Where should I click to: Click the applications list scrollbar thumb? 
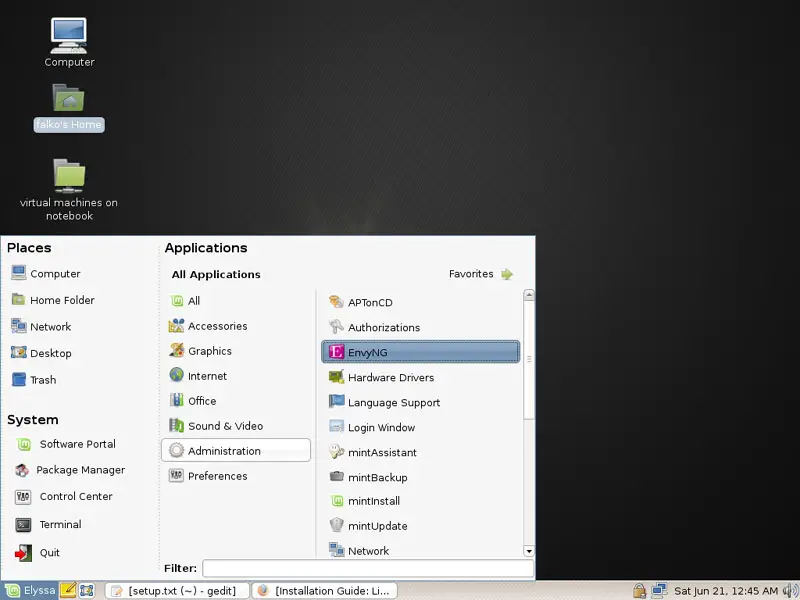click(x=529, y=359)
